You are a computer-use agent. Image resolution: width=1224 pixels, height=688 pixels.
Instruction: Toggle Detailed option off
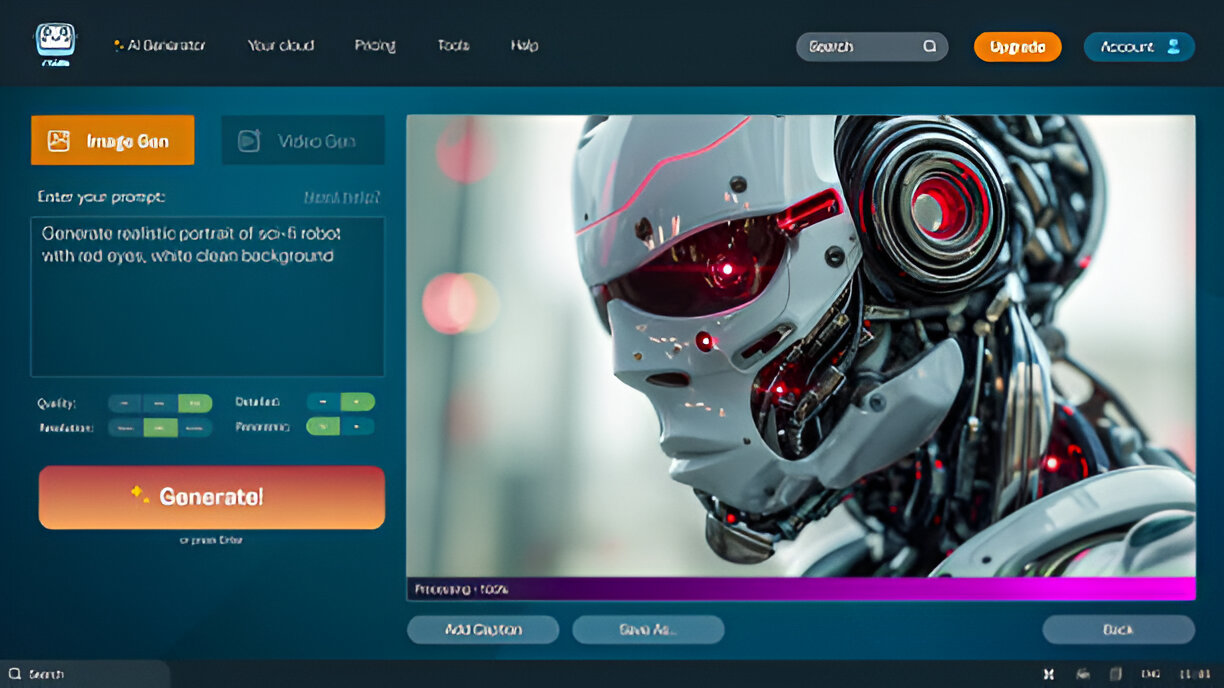(323, 401)
